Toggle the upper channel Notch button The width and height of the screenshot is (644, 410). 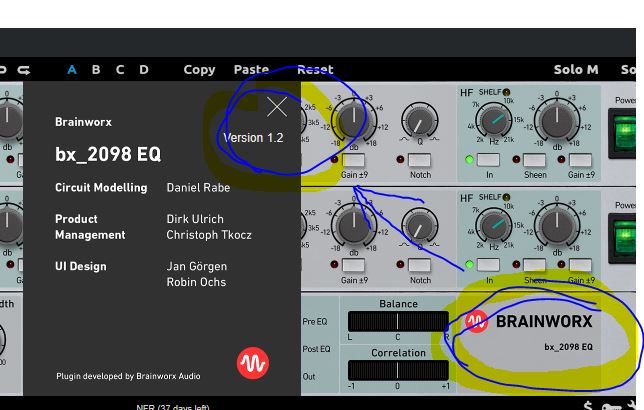pyautogui.click(x=420, y=160)
